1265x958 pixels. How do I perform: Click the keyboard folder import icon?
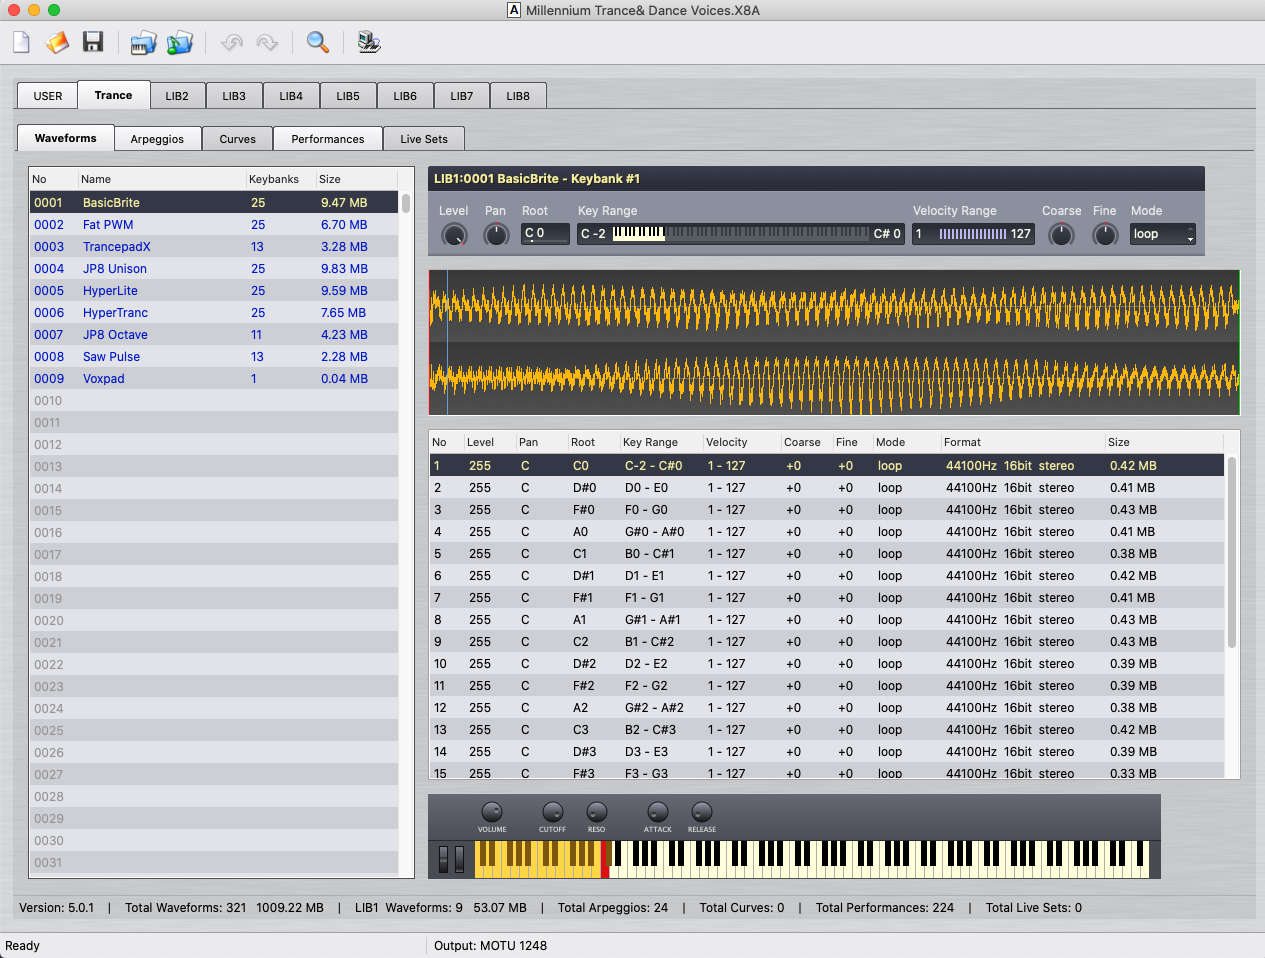point(143,42)
